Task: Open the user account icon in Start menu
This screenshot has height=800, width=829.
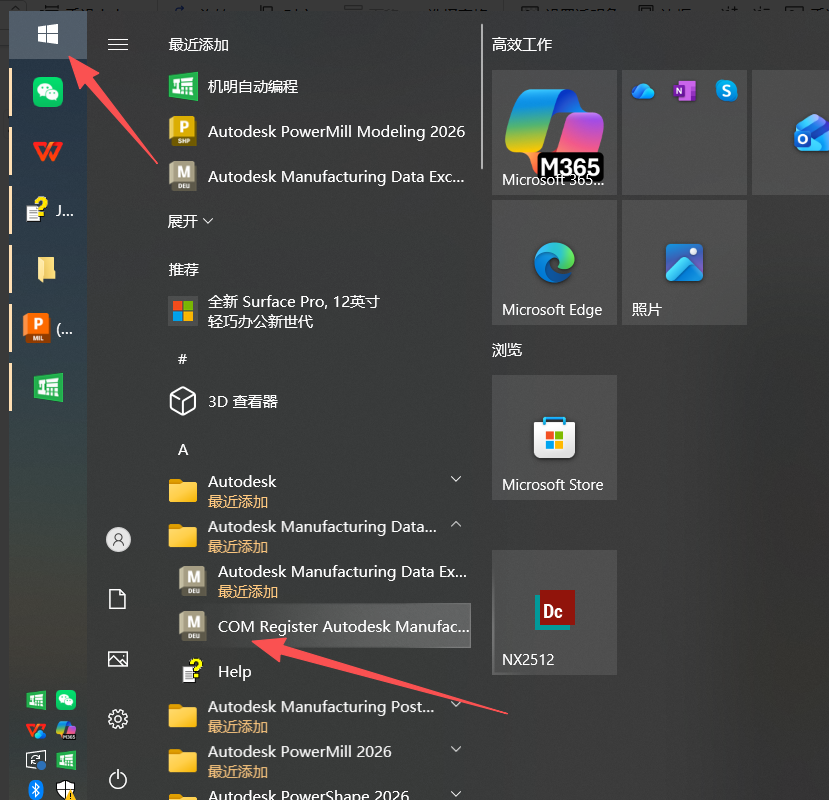Action: point(118,540)
